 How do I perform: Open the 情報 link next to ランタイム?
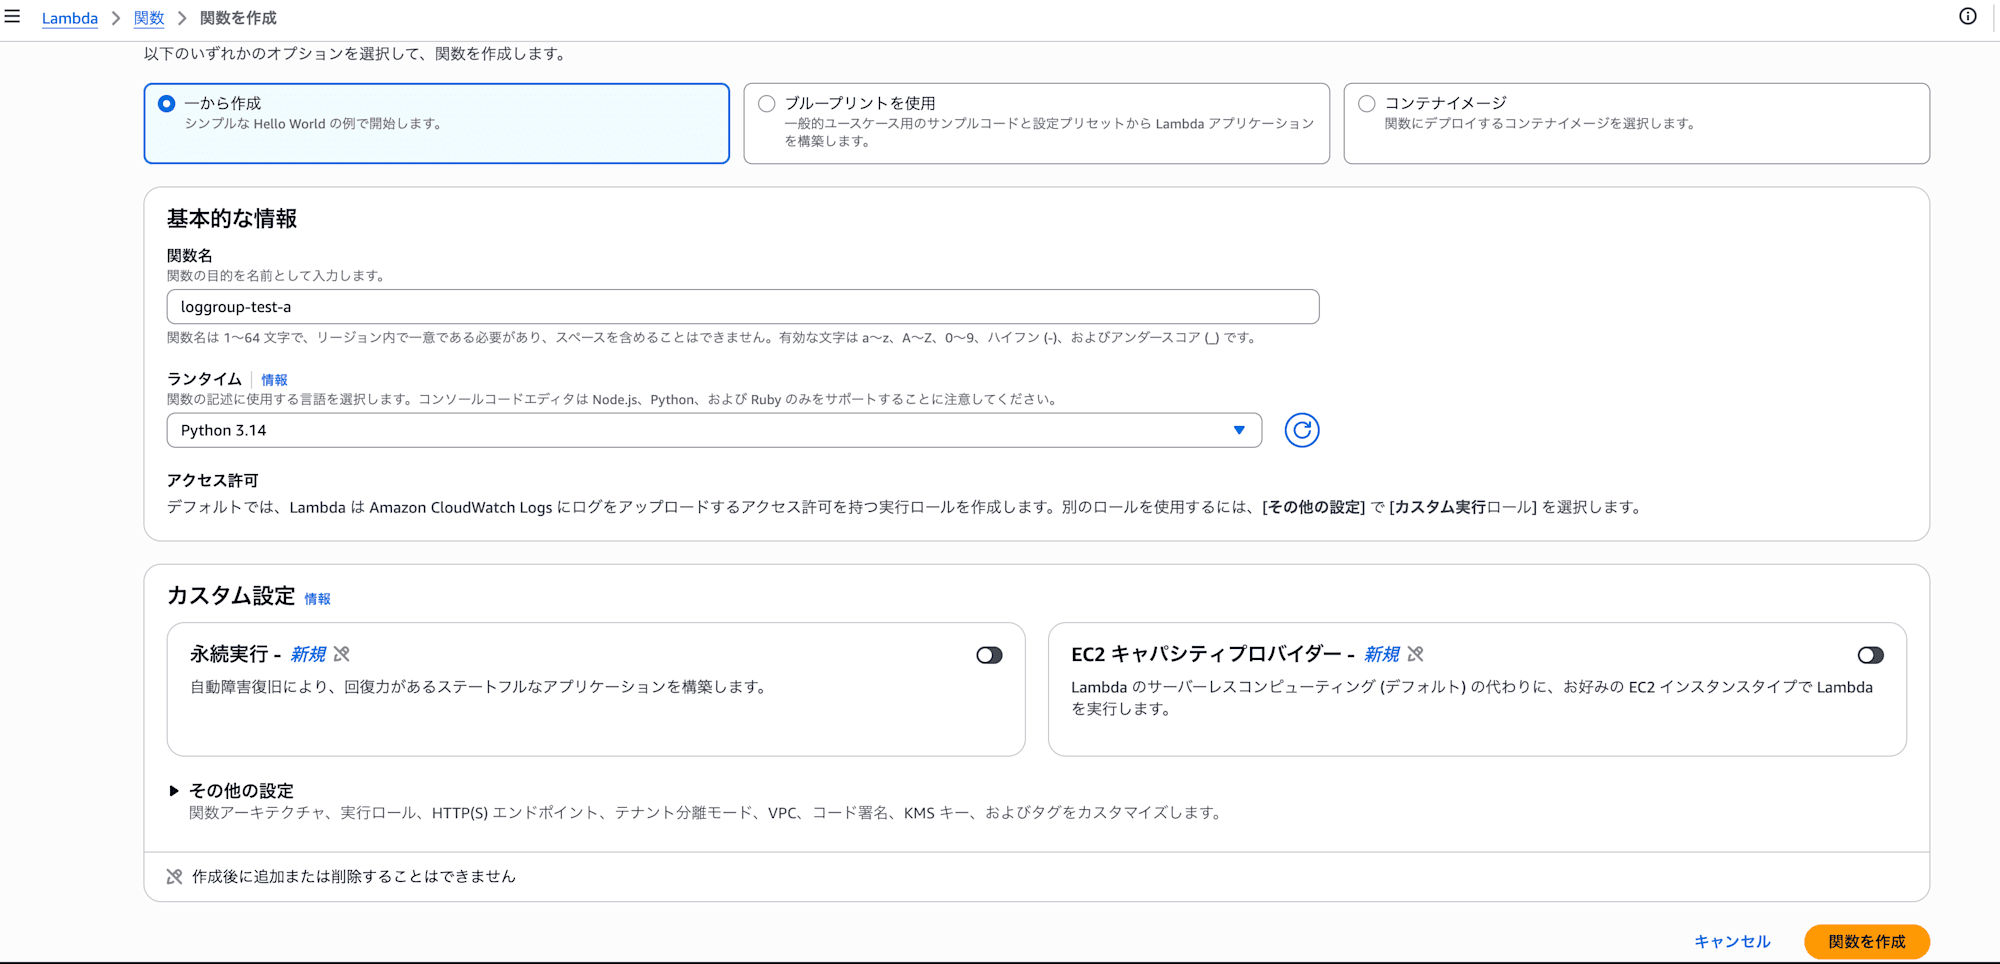tap(274, 380)
